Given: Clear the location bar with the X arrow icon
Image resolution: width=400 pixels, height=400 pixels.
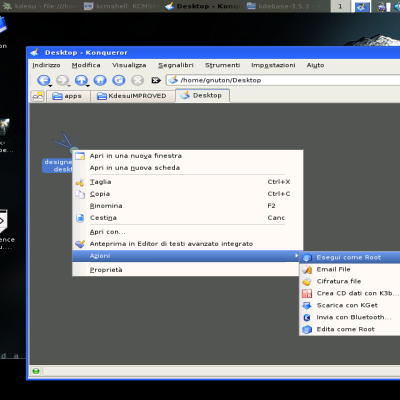Looking at the screenshot, I should pos(156,80).
